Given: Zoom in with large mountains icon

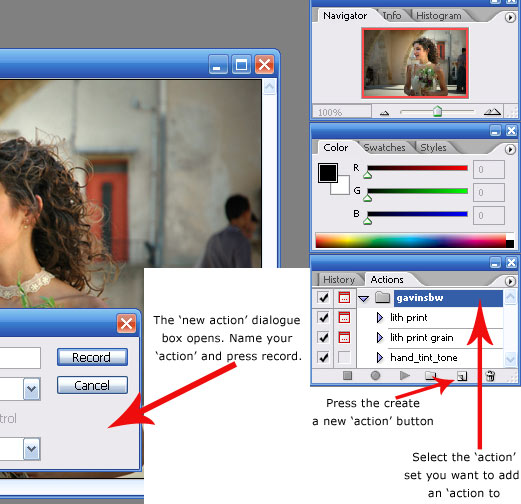Looking at the screenshot, I should (x=492, y=112).
